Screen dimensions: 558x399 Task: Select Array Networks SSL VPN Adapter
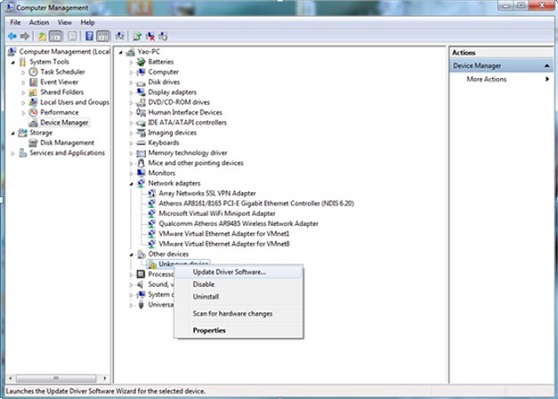coord(207,193)
